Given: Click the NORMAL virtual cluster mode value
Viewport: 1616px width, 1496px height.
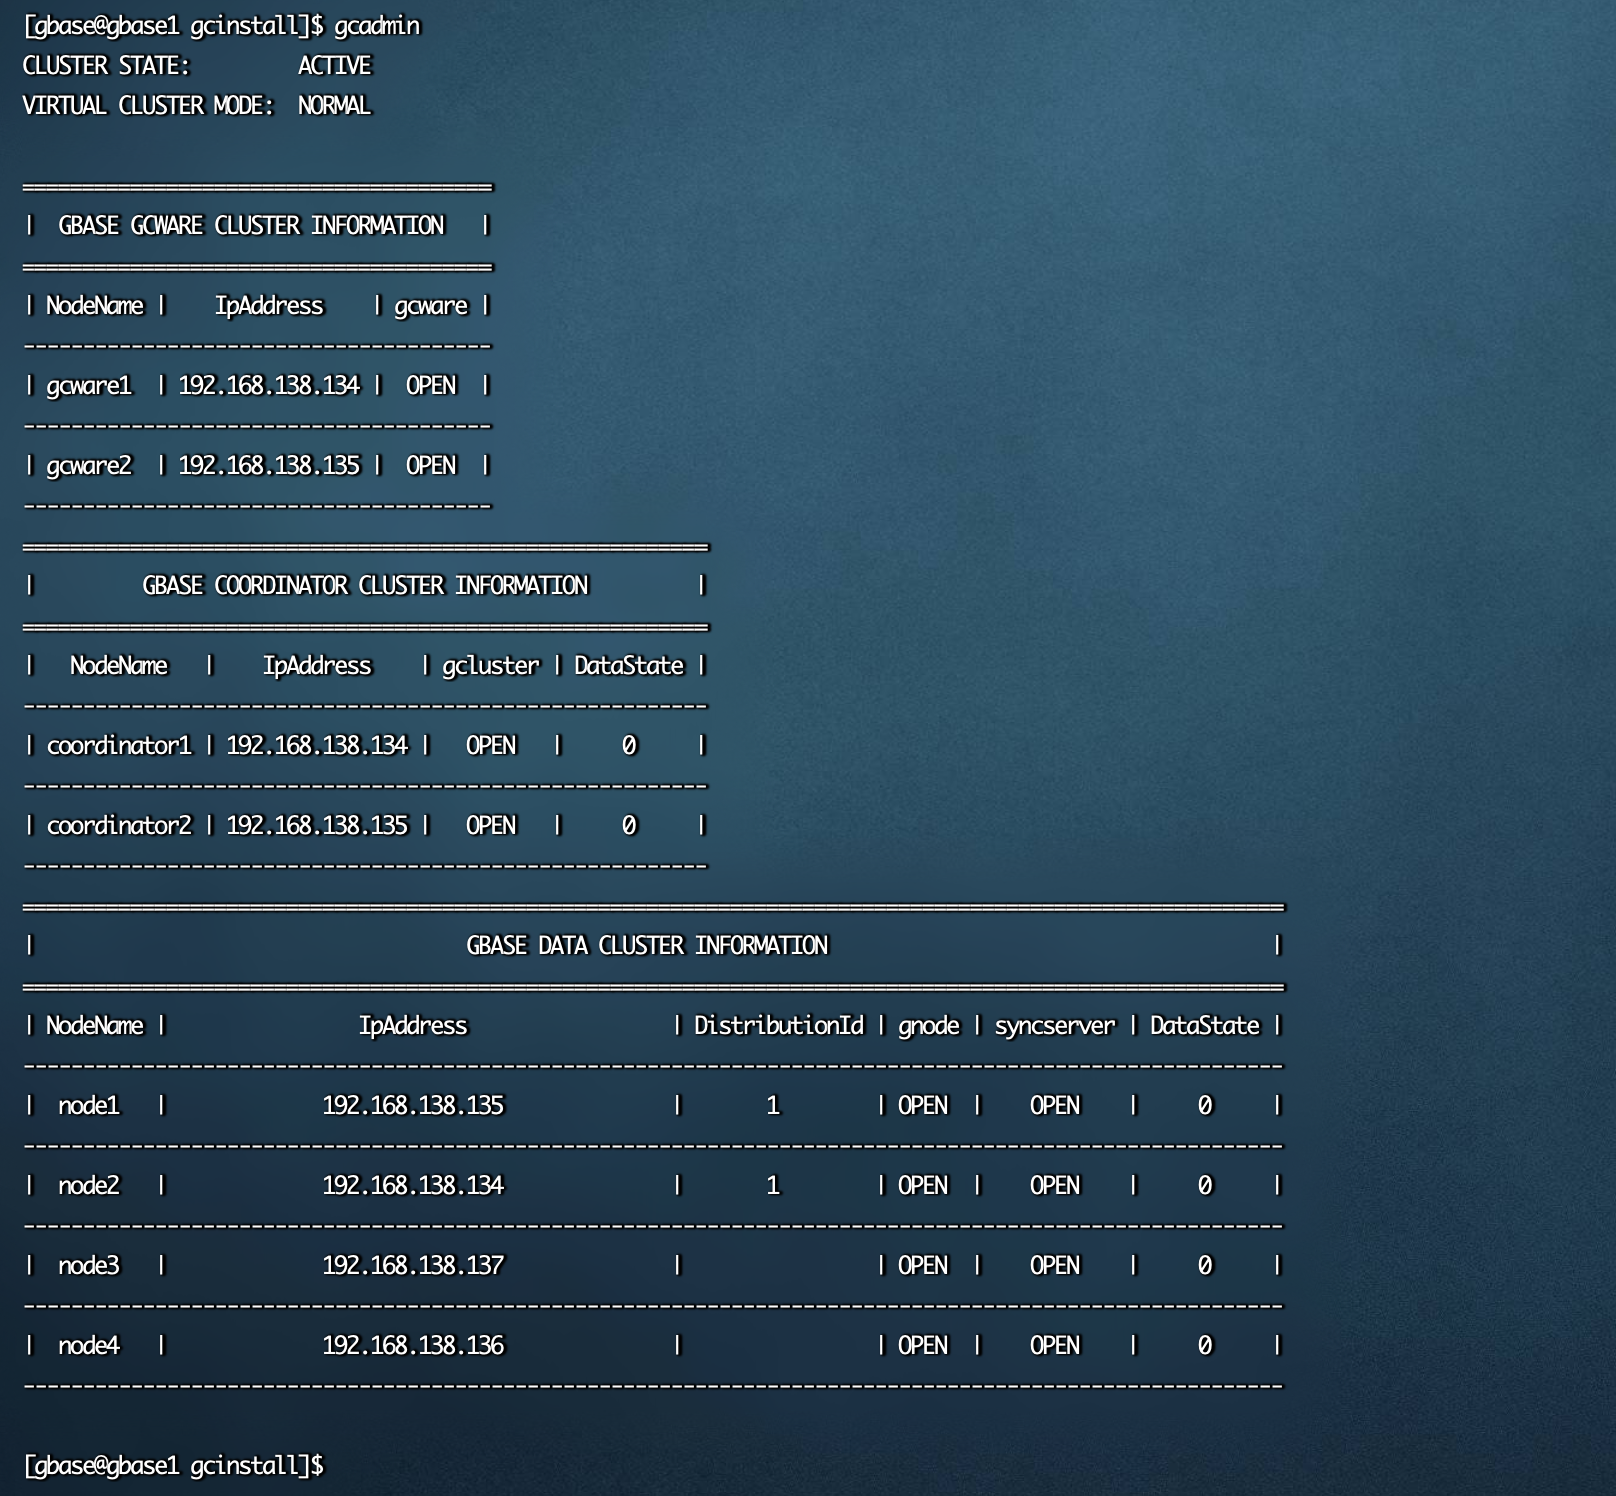Looking at the screenshot, I should point(334,106).
